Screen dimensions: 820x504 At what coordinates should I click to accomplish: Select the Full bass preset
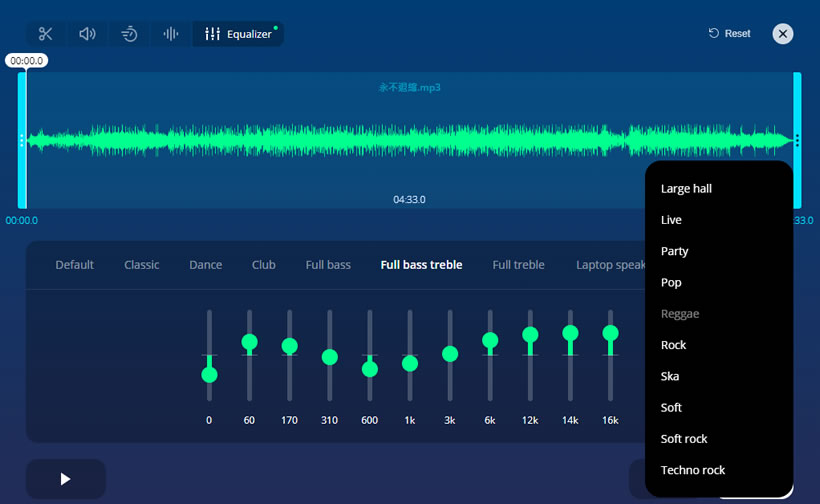click(x=328, y=265)
